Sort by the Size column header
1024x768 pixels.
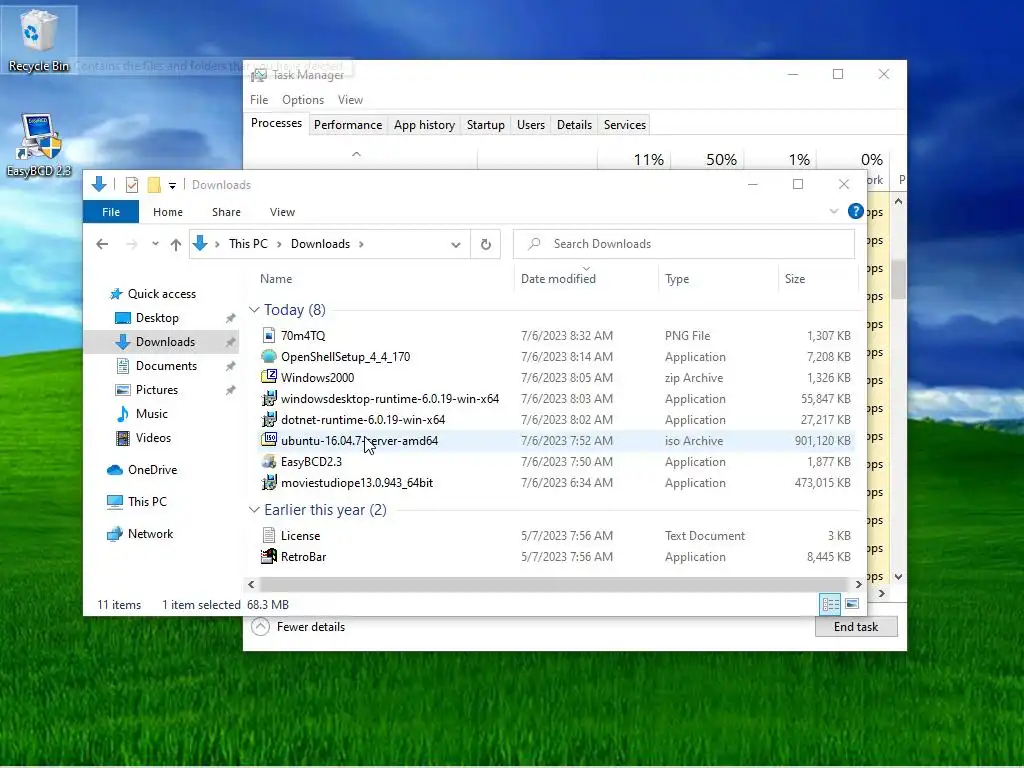pos(794,279)
